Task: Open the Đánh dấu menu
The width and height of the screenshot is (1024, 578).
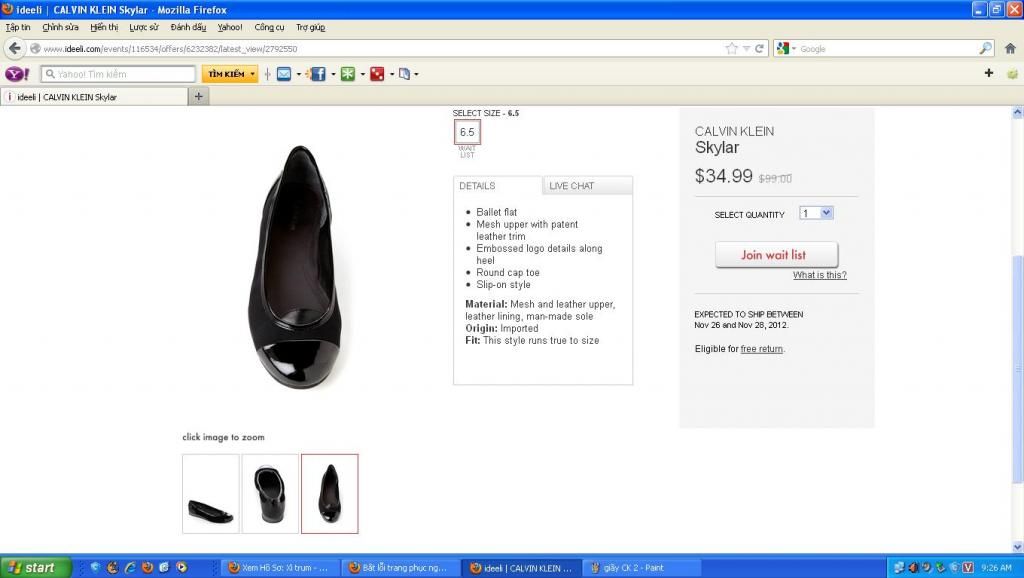Action: 188,27
